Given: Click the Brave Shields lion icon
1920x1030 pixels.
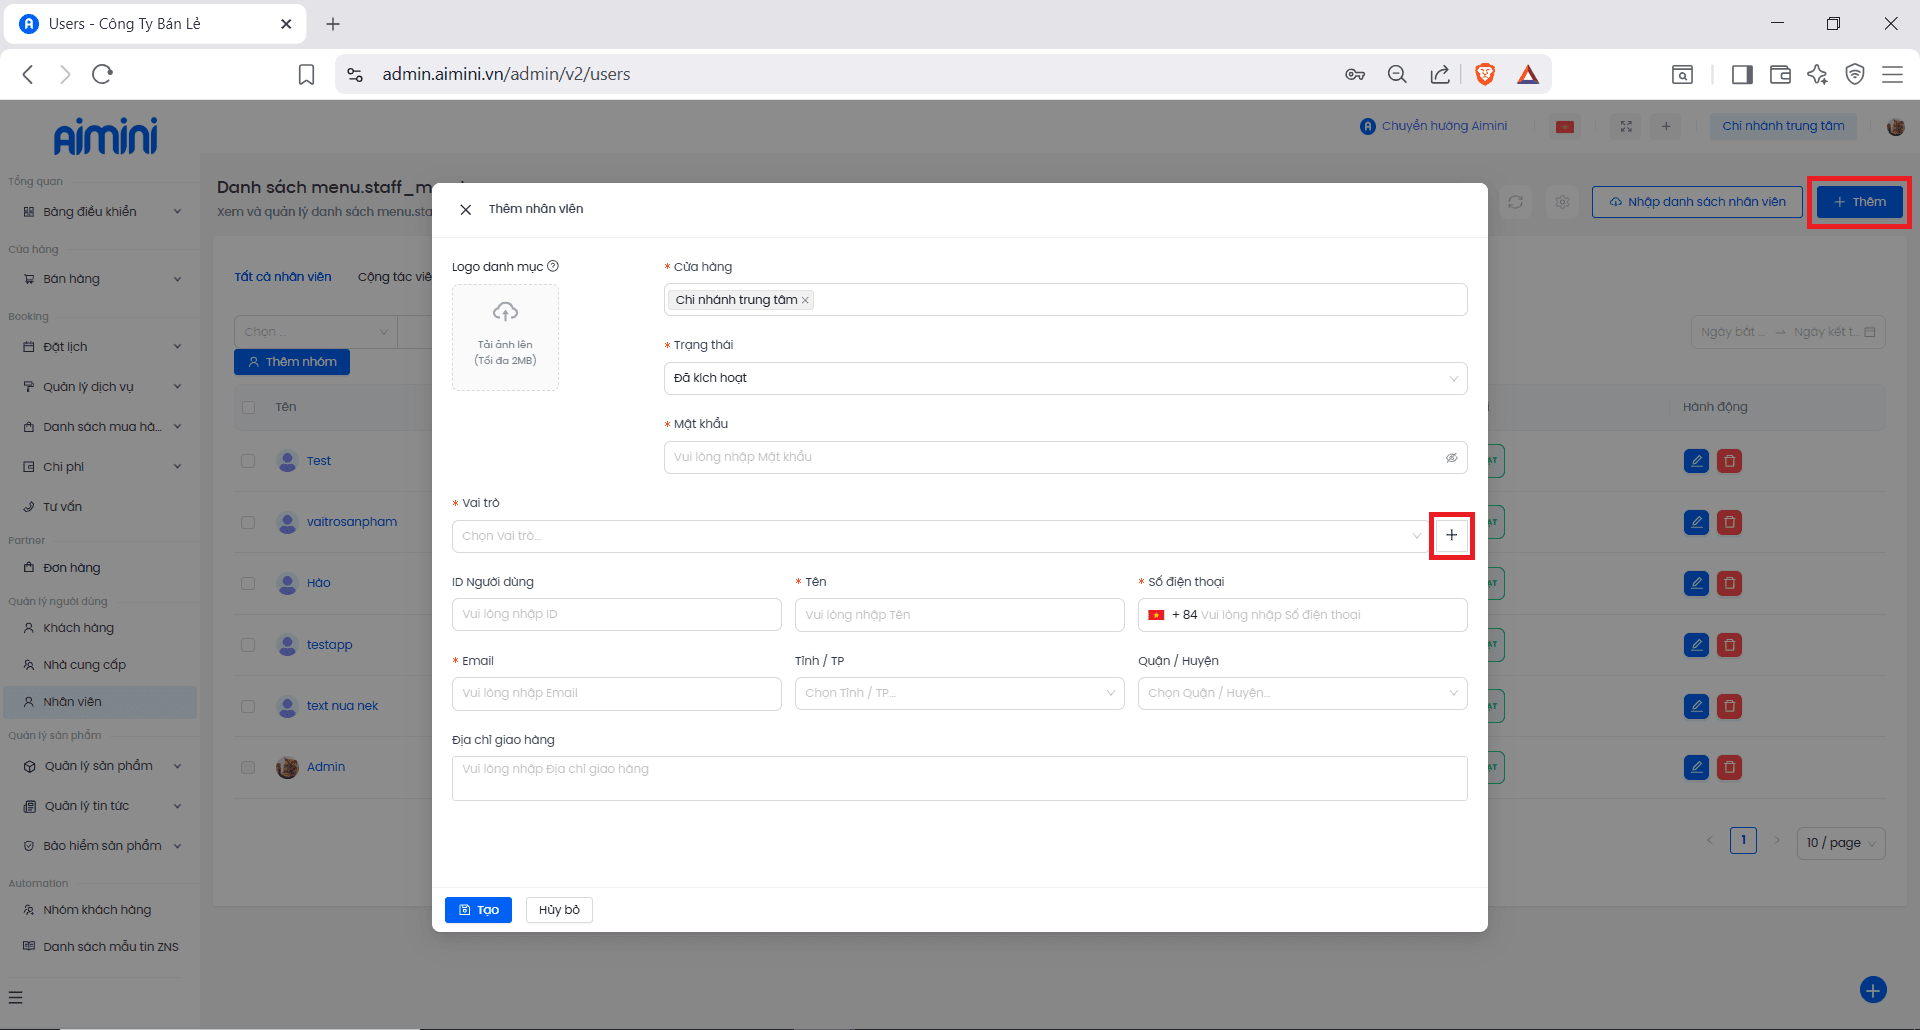Looking at the screenshot, I should (1485, 74).
